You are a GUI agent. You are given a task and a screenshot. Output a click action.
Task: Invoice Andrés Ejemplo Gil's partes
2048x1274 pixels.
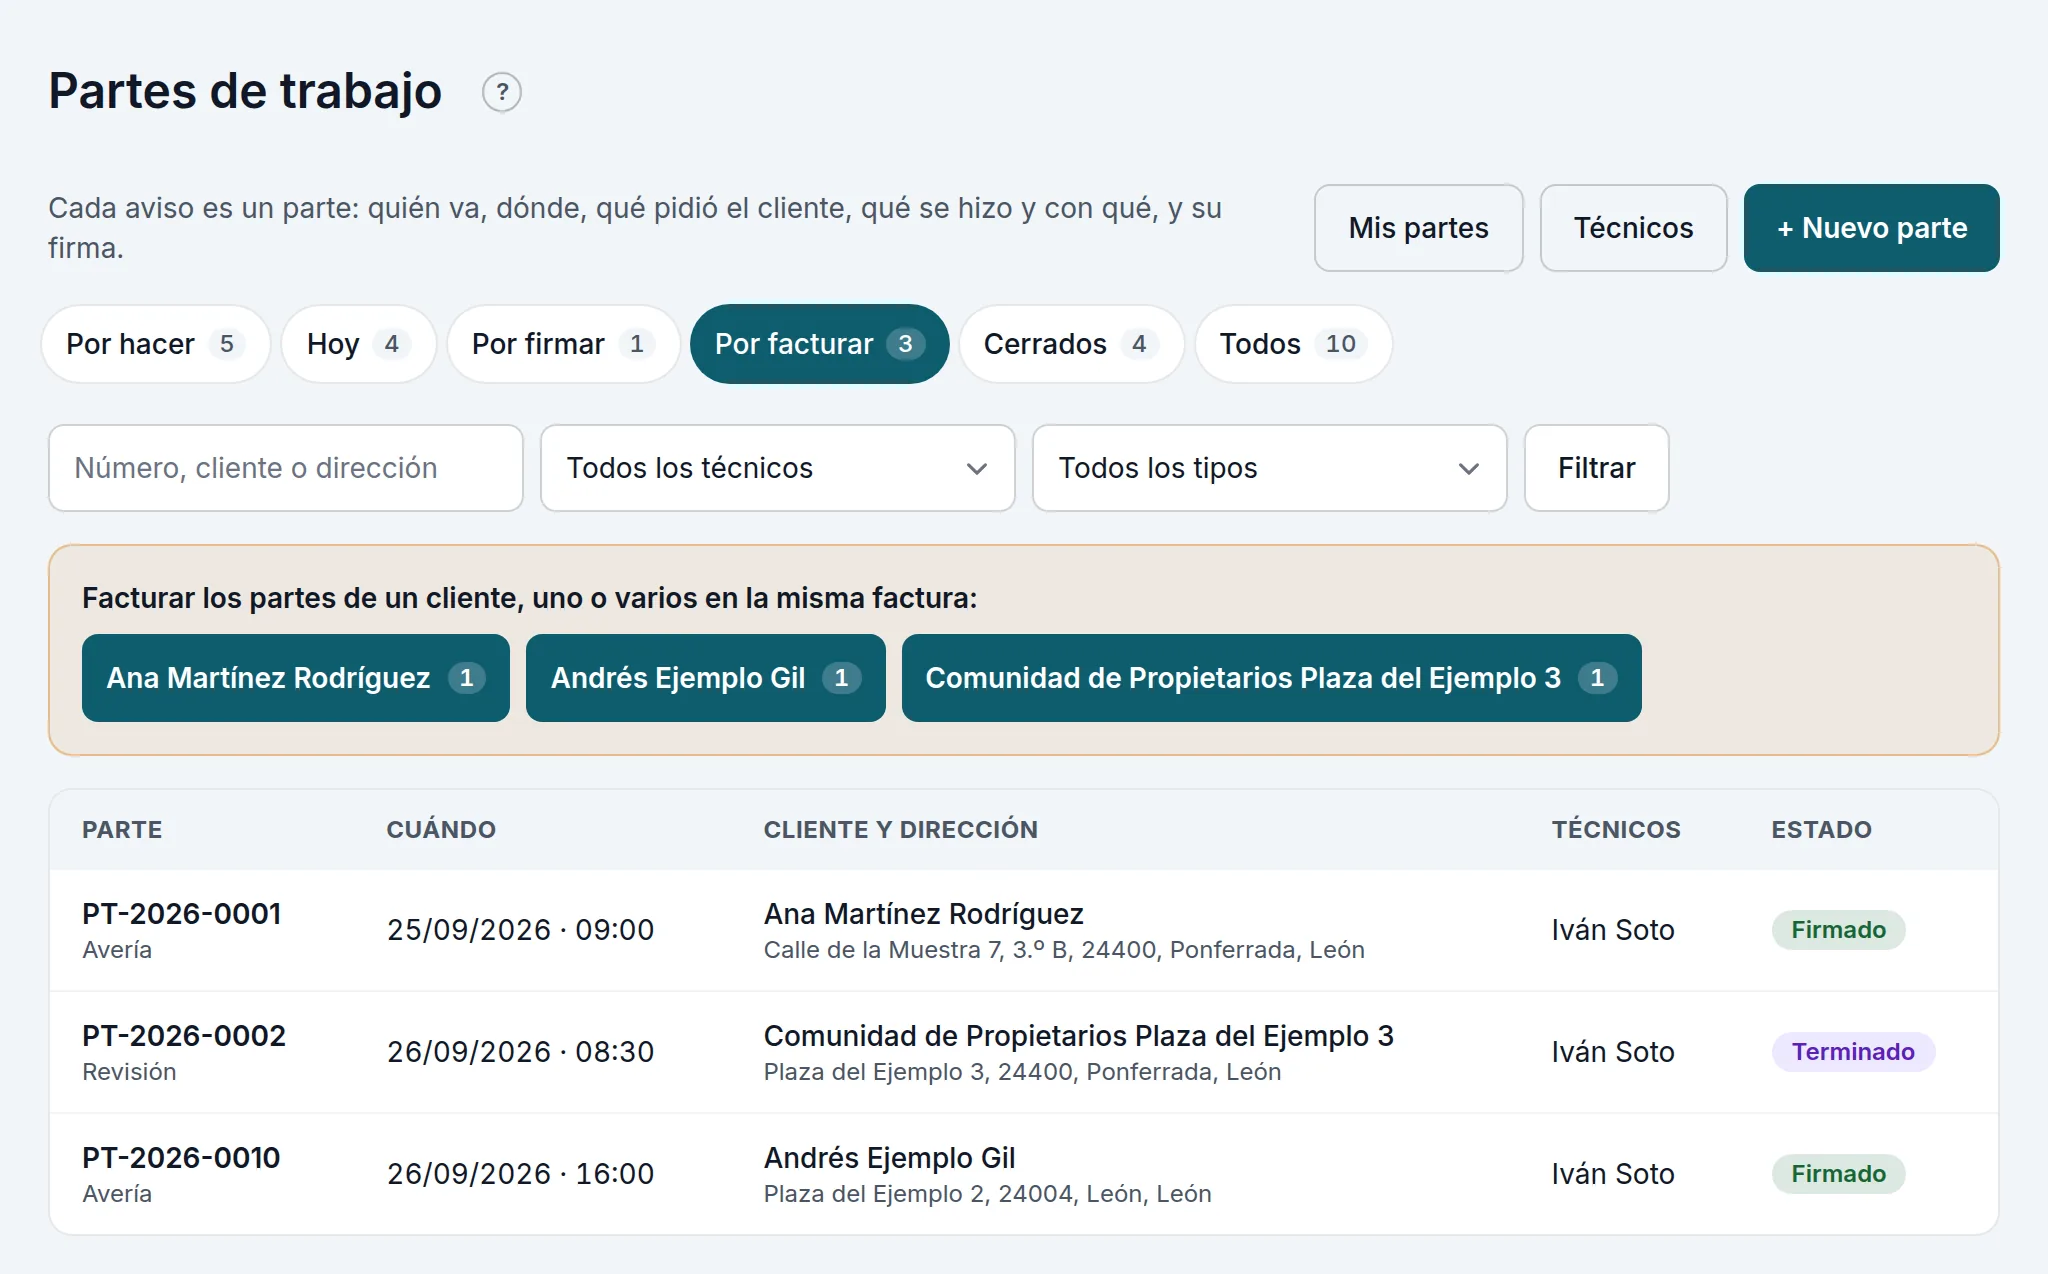click(x=706, y=678)
